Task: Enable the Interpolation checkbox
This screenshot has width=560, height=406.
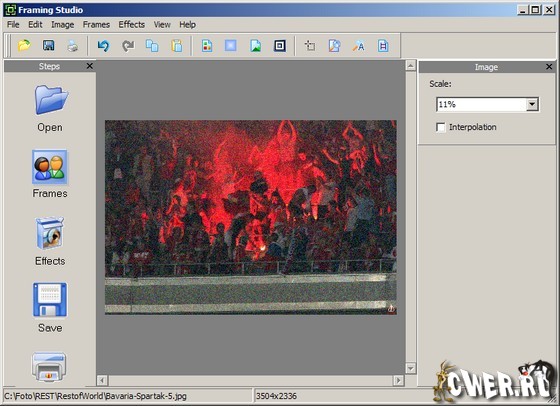Action: coord(441,127)
